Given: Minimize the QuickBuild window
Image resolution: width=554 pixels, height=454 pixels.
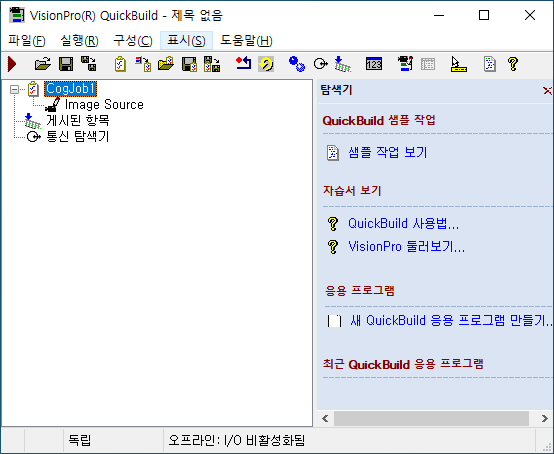Looking at the screenshot, I should pyautogui.click(x=439, y=15).
